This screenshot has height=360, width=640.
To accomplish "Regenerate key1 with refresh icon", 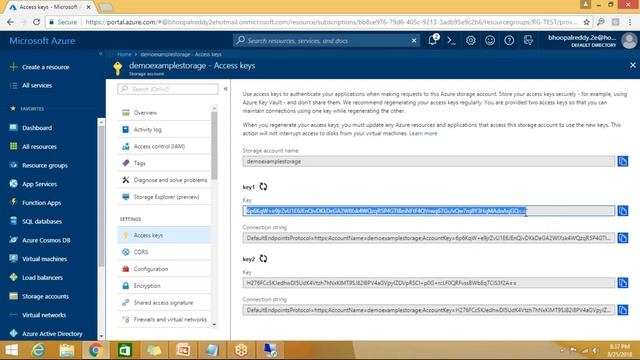I will pyautogui.click(x=263, y=187).
